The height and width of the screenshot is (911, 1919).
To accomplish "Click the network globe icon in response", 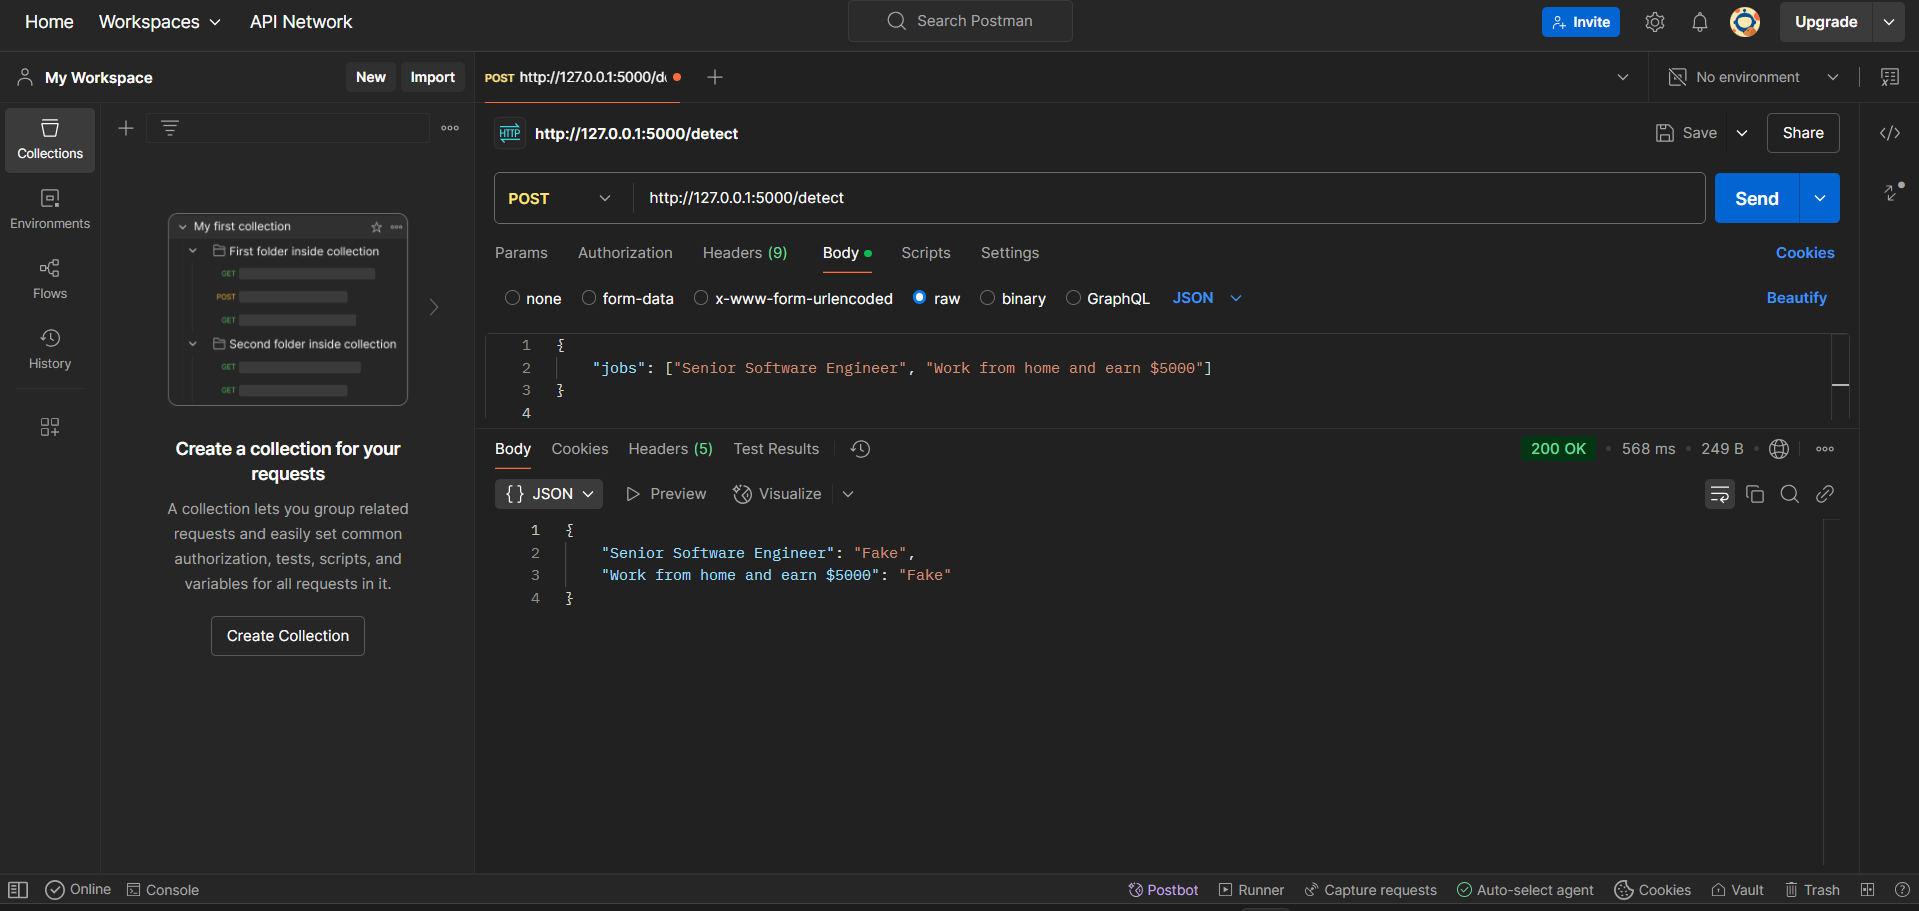I will (x=1779, y=449).
